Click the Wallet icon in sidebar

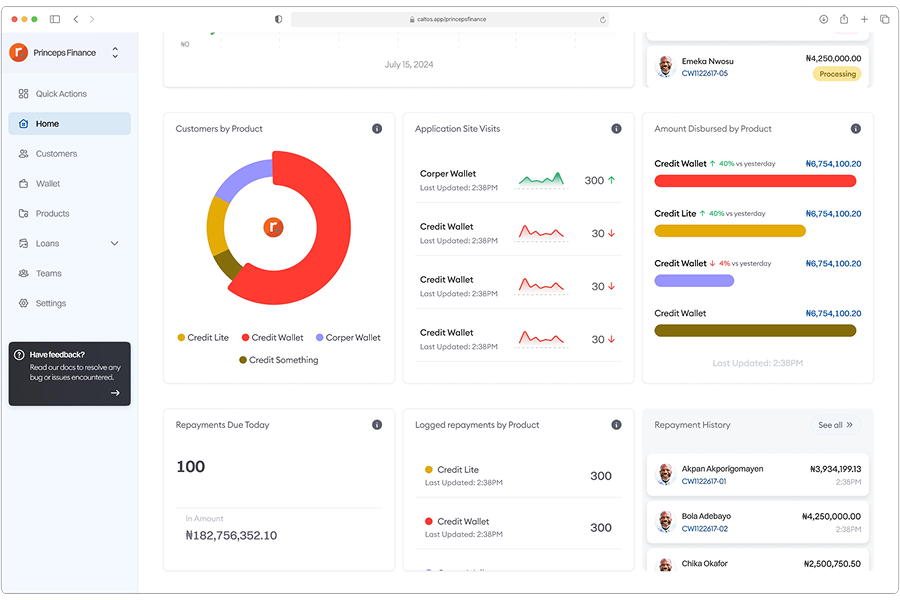pos(24,184)
